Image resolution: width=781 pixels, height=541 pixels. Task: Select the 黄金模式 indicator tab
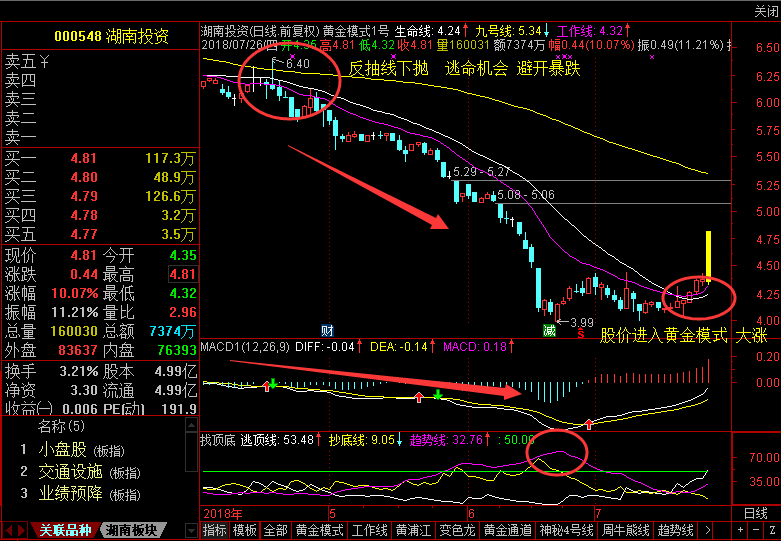321,529
